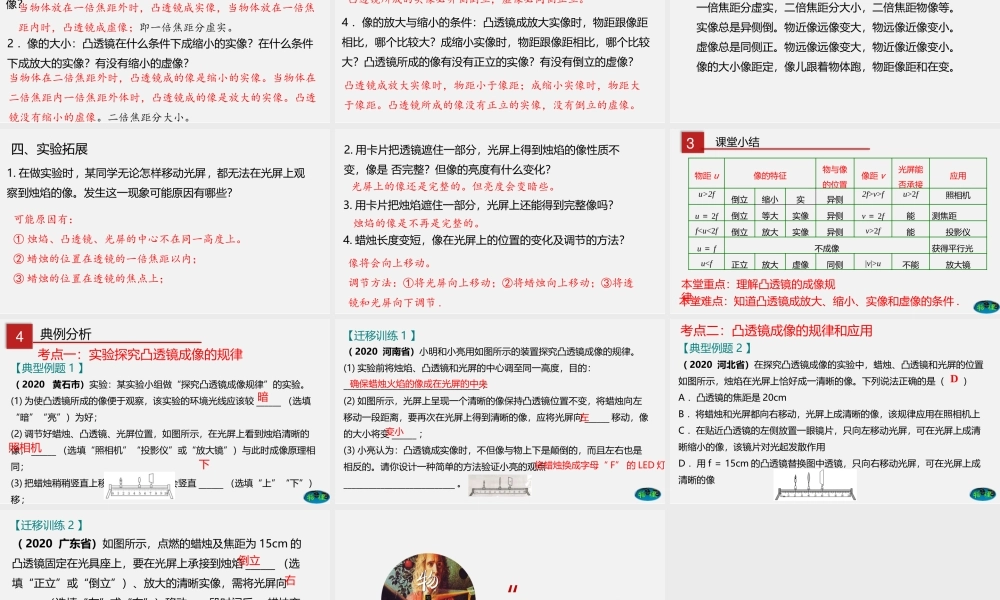
Task: Click table header cell 物距 u
Action: 707,175
